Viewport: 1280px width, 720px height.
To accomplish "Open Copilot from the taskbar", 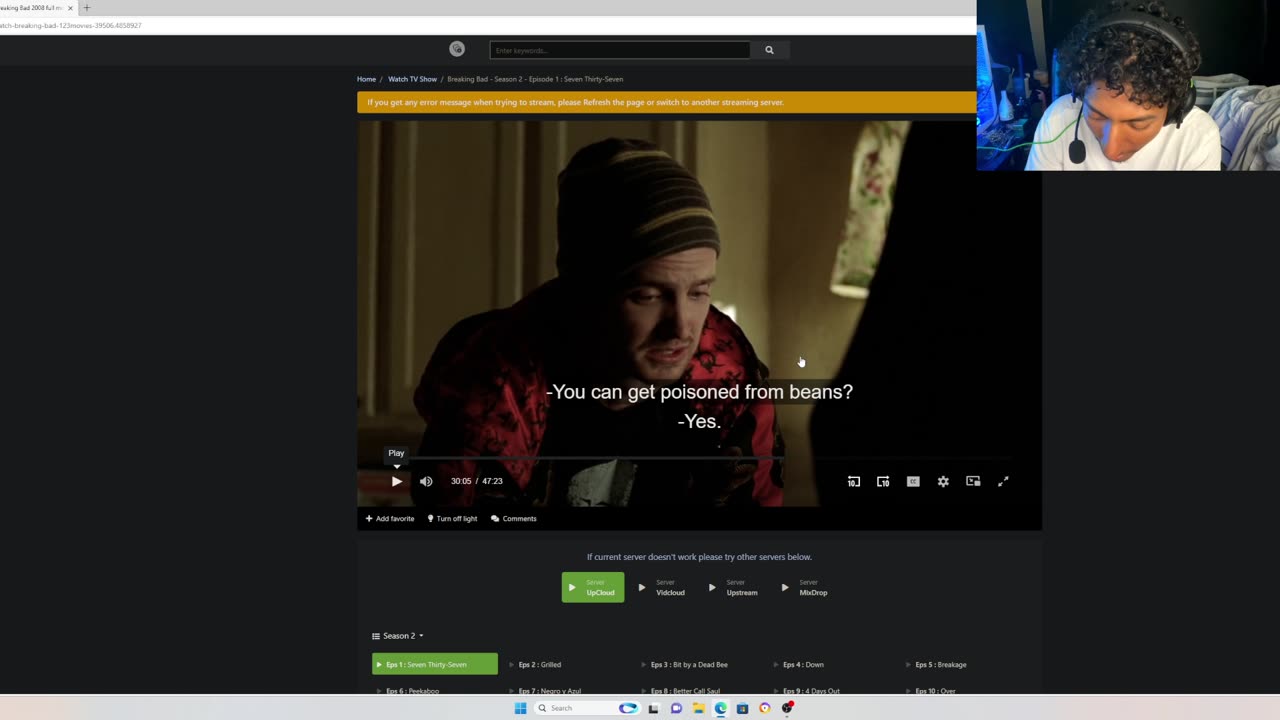I will click(x=628, y=708).
